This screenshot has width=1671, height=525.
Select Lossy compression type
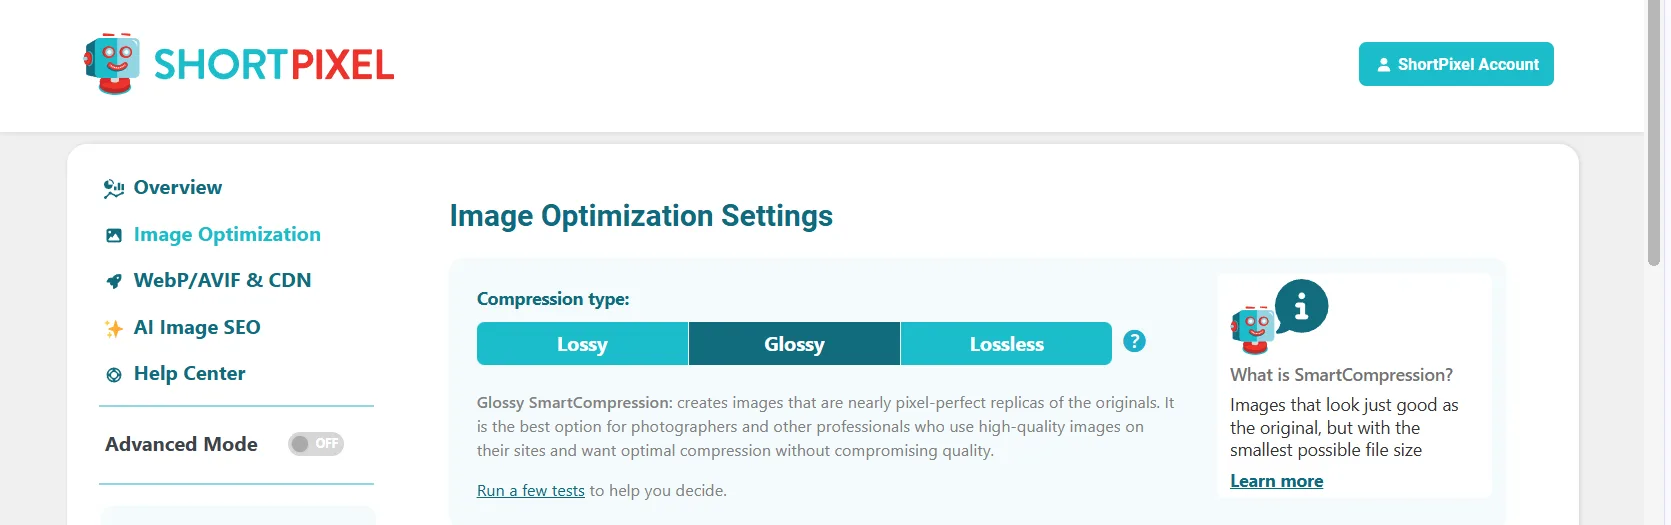[582, 344]
